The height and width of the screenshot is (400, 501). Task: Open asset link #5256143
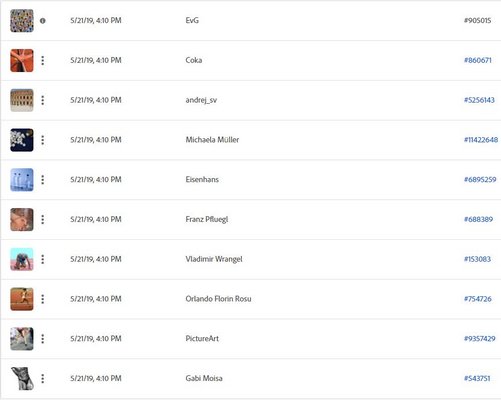[x=479, y=100]
